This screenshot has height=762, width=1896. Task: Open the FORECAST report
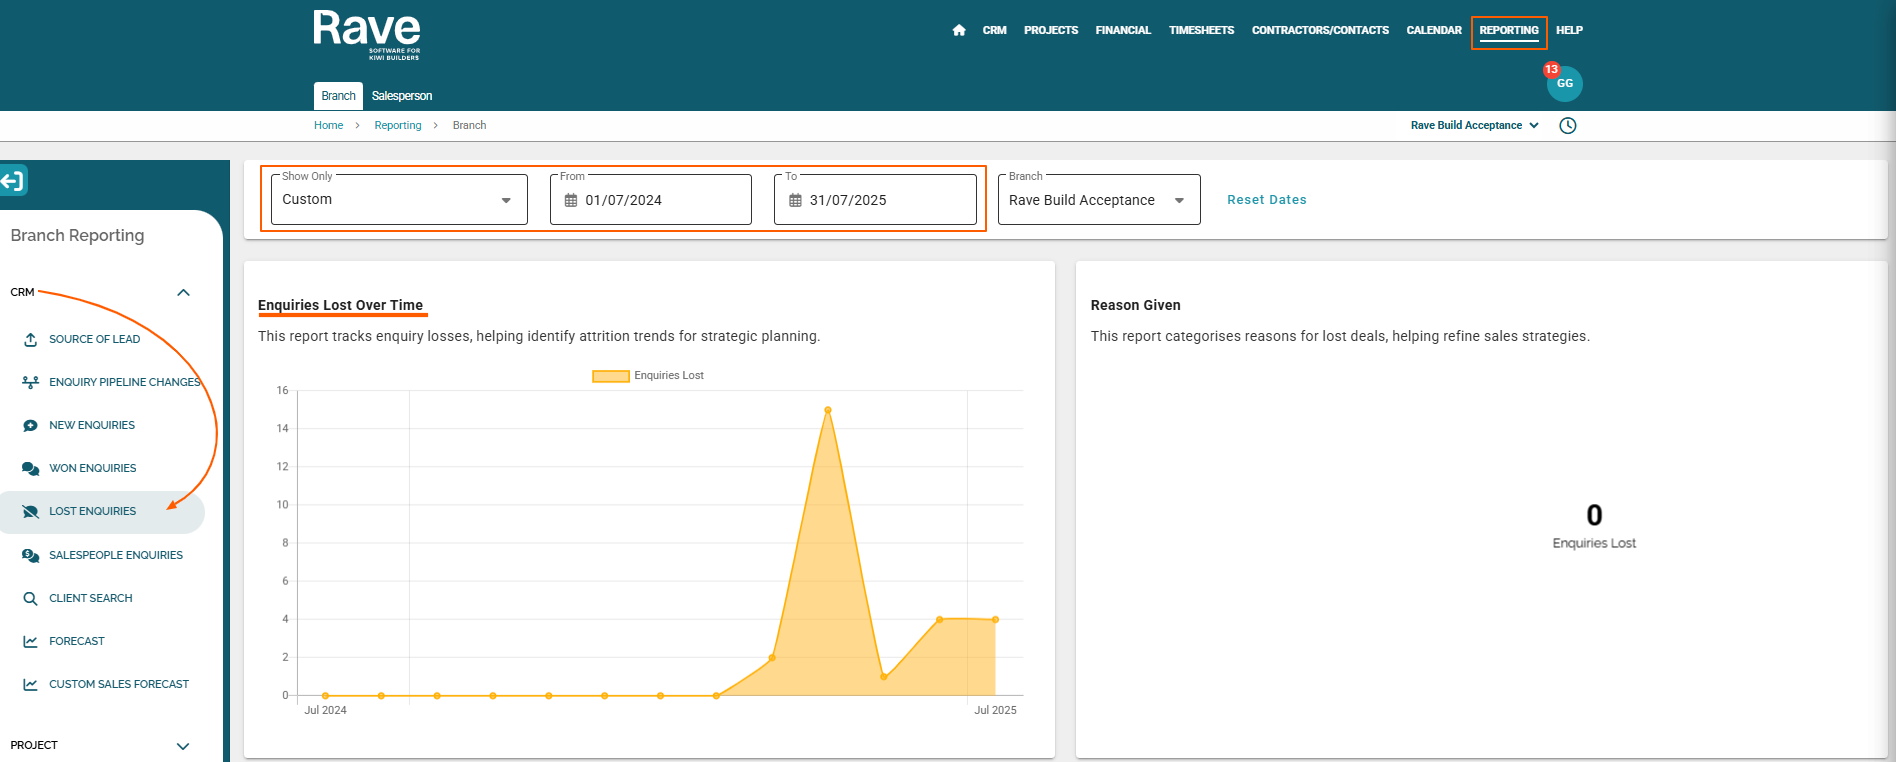tap(77, 642)
